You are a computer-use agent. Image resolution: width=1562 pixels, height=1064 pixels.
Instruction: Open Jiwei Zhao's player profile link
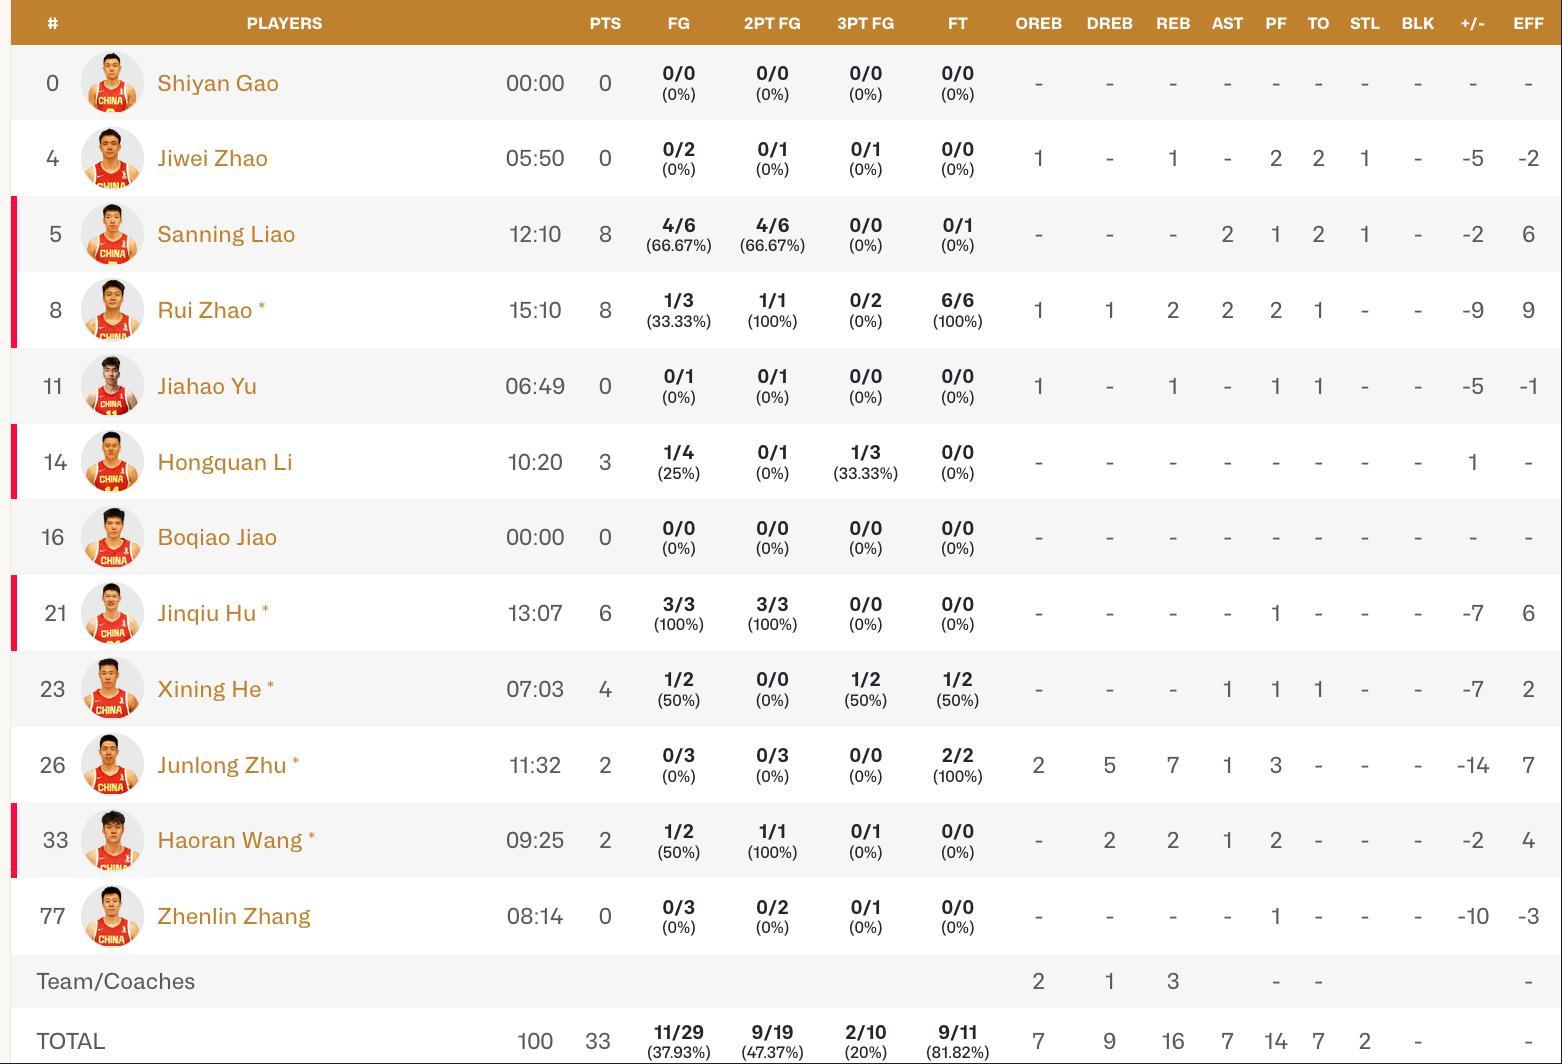pyautogui.click(x=212, y=158)
